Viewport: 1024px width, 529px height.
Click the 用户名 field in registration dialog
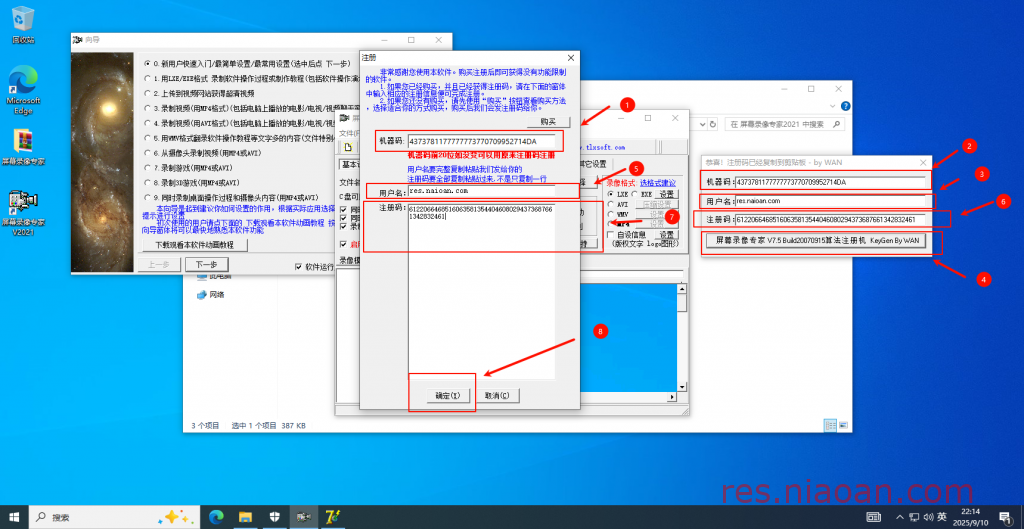point(481,191)
